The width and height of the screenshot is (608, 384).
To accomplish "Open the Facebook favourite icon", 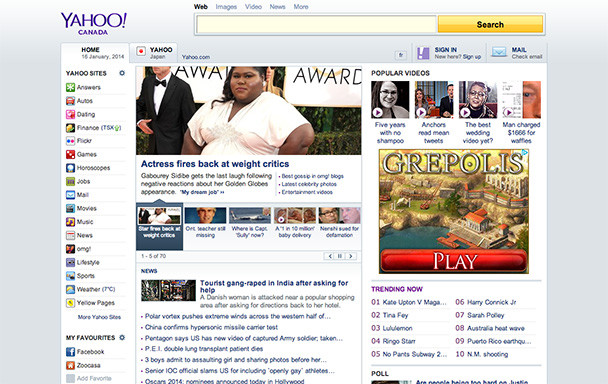I will click(x=70, y=352).
